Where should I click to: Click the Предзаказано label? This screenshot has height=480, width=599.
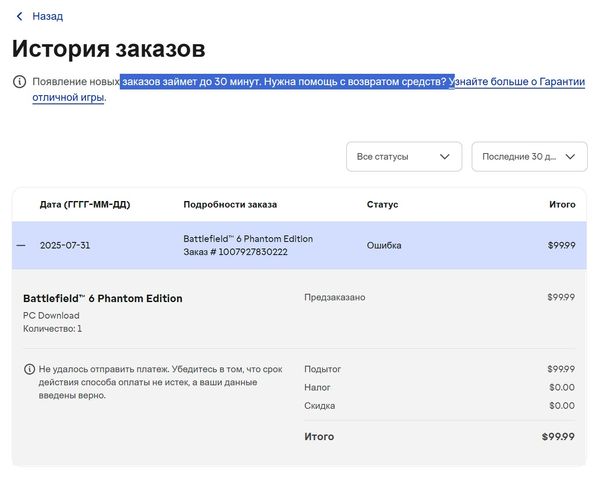coord(335,297)
